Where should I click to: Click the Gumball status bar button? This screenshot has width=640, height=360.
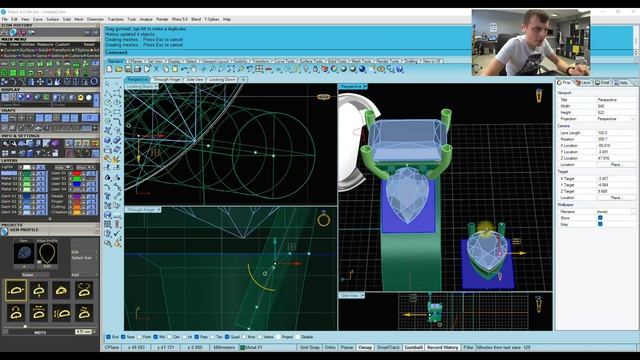point(413,347)
